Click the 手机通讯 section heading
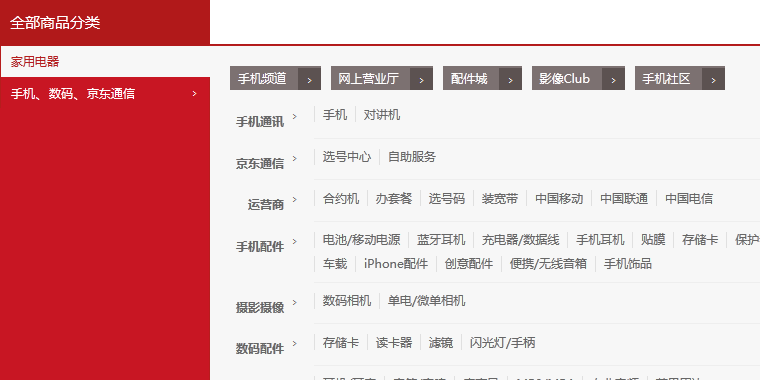Image resolution: width=760 pixels, height=380 pixels. tap(260, 122)
